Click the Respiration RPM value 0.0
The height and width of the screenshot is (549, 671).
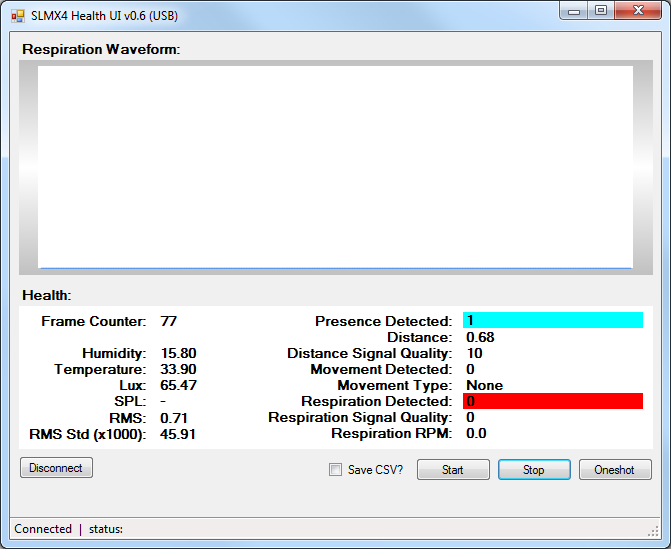point(476,433)
